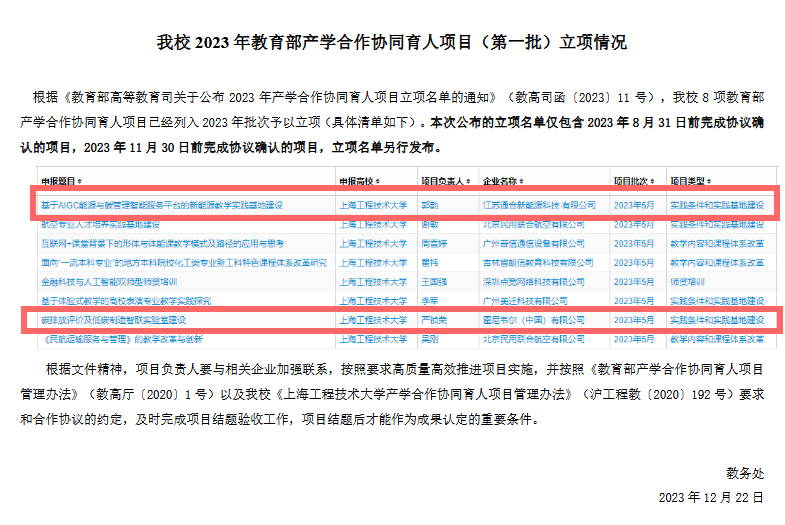Click the page title heading 我校2023年教育部产学合作
Screen dimensions: 785x525
(x=392, y=42)
